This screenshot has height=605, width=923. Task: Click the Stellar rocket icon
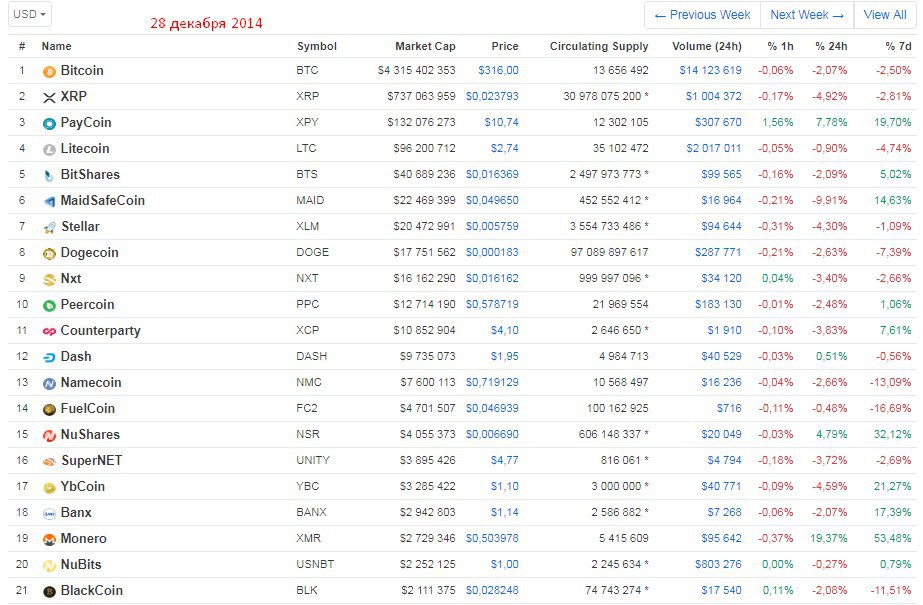click(49, 227)
